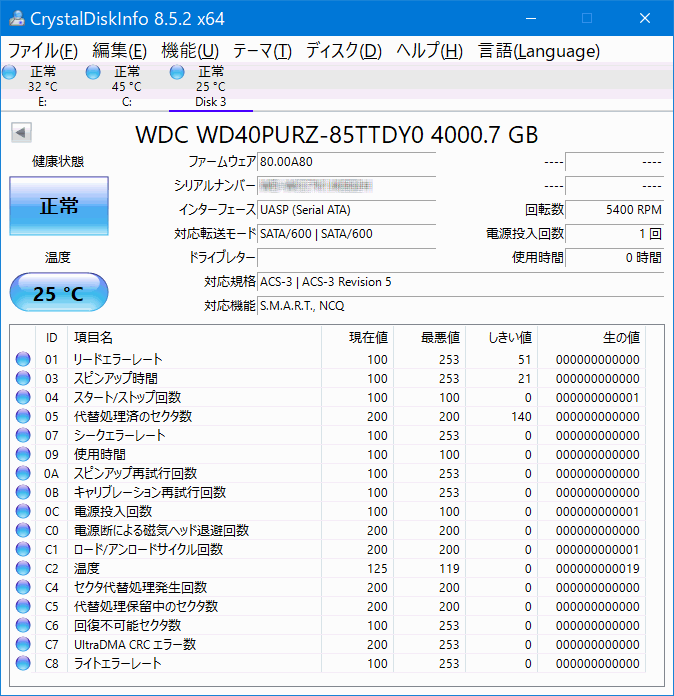Image resolution: width=674 pixels, height=696 pixels.
Task: Click raw value 000000000019 in 温度 row
Action: pos(597,569)
